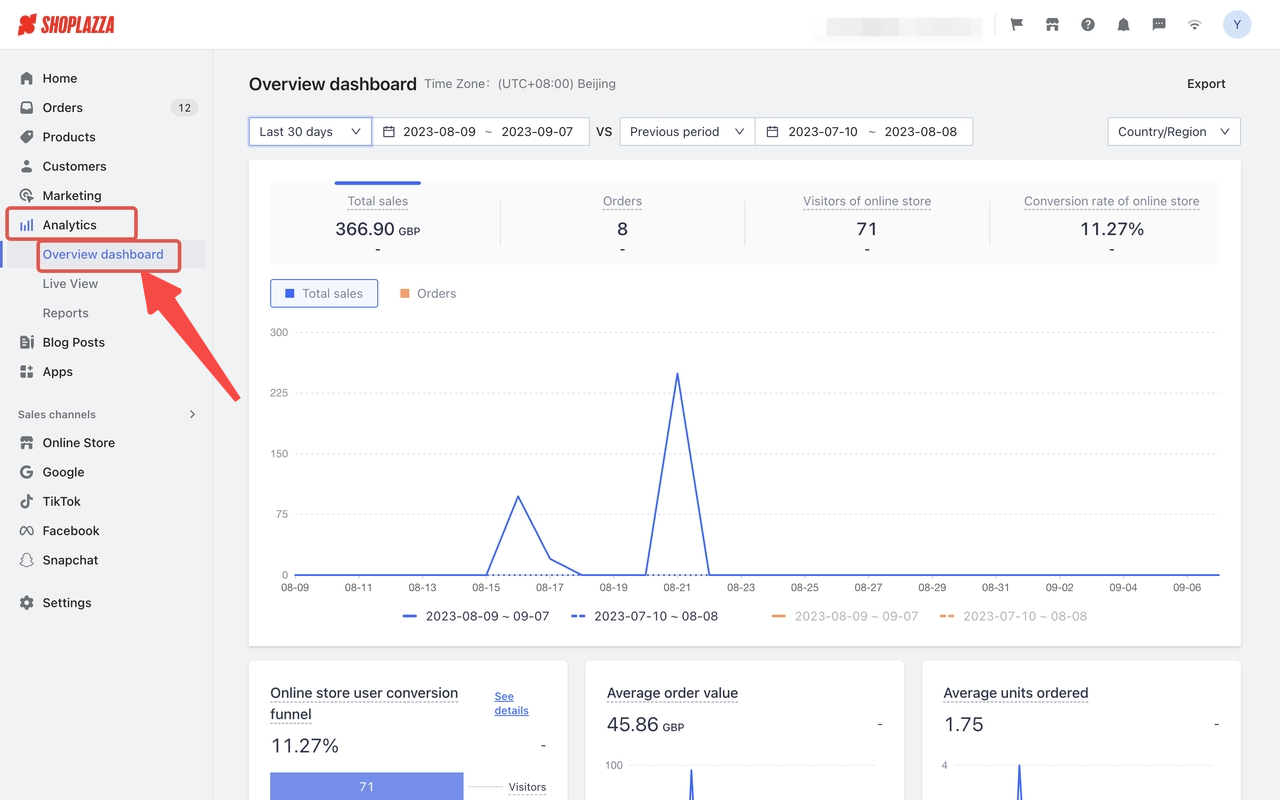Viewport: 1280px width, 800px height.
Task: Click the Export button
Action: point(1206,84)
